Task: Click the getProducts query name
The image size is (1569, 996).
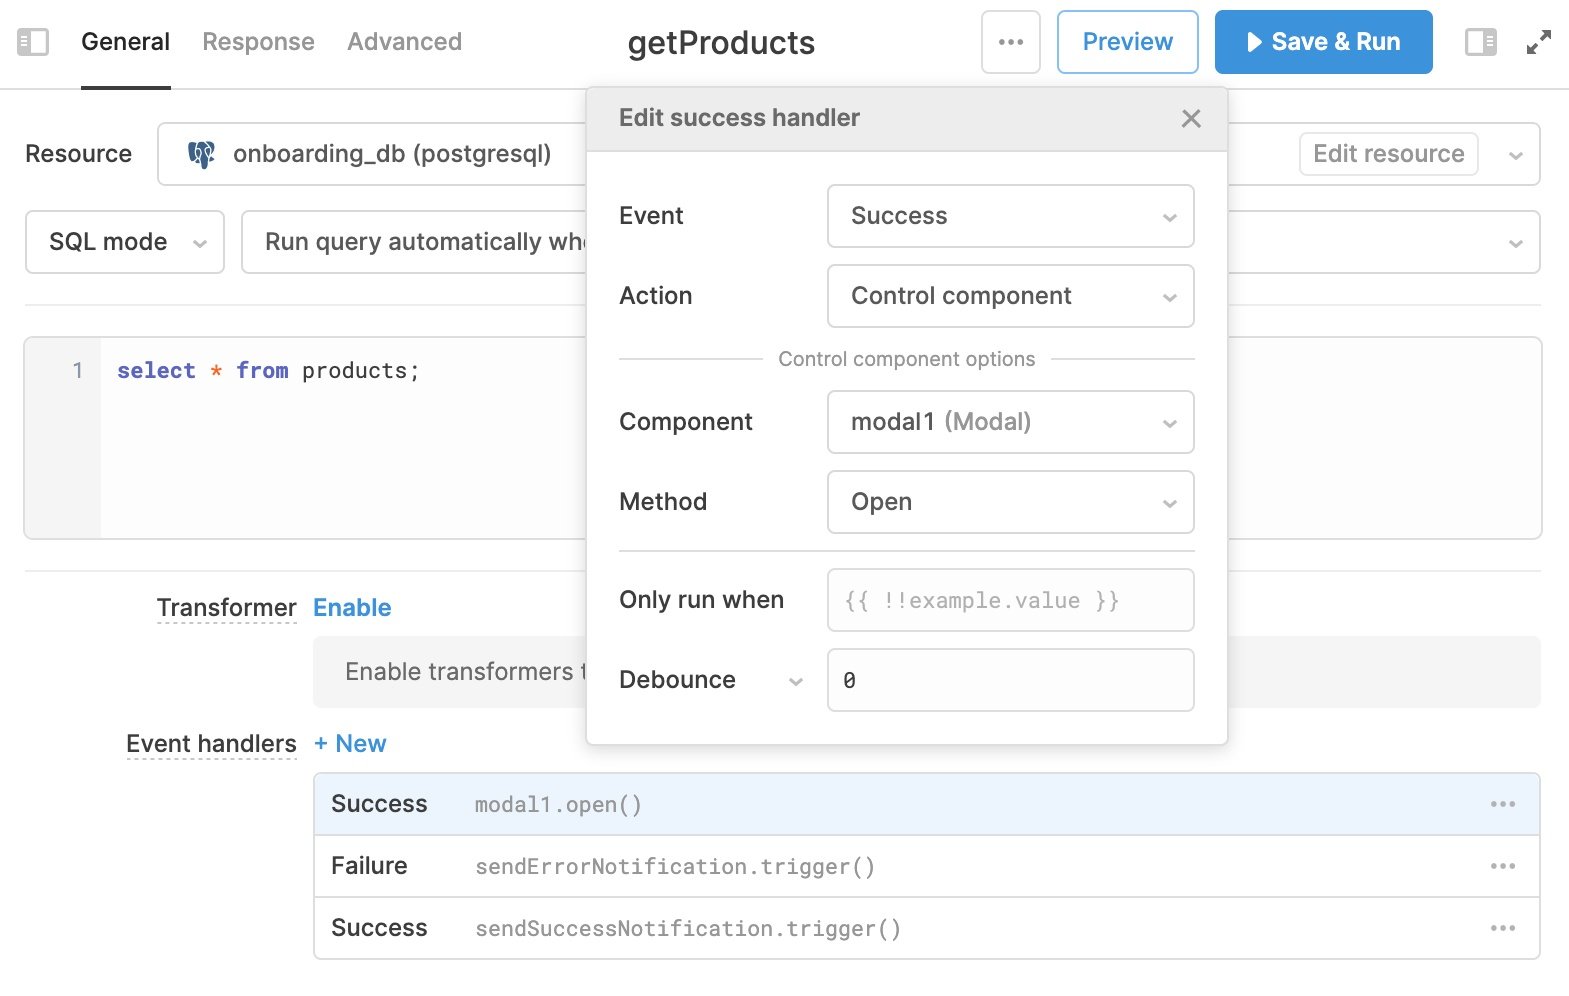Action: click(x=721, y=43)
